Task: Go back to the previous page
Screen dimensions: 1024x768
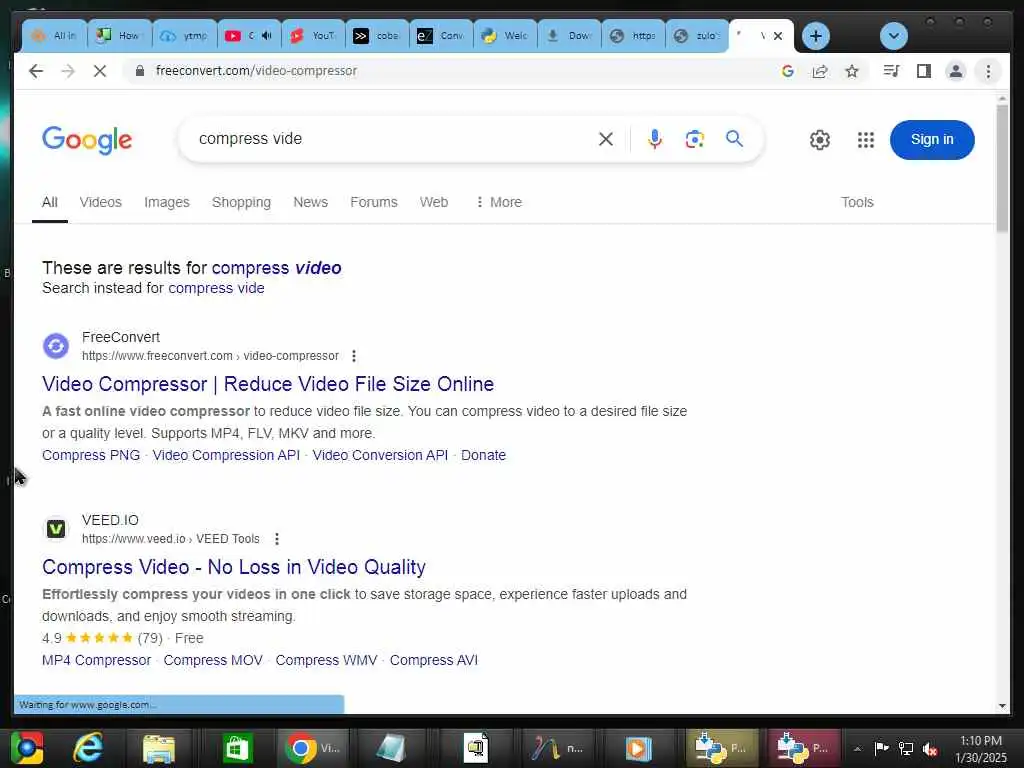Action: click(36, 71)
